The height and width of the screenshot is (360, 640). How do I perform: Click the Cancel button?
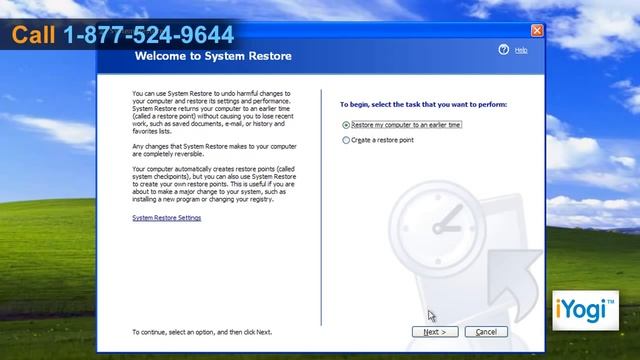tap(486, 332)
